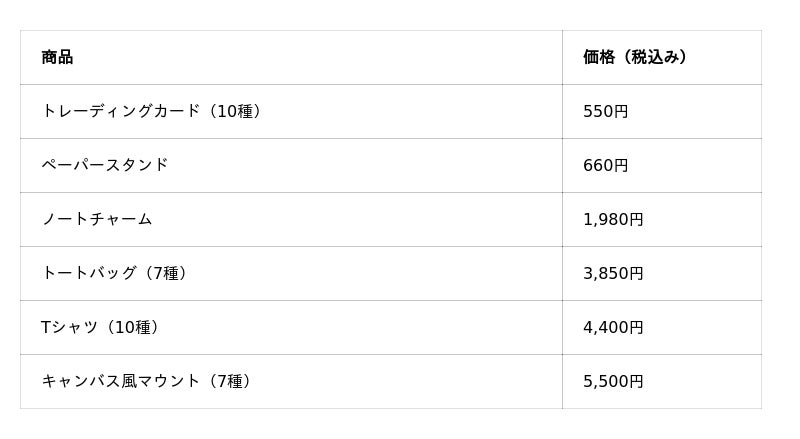800x439 pixels.
Task: Select the ペーパースタンド product cell
Action: (105, 165)
